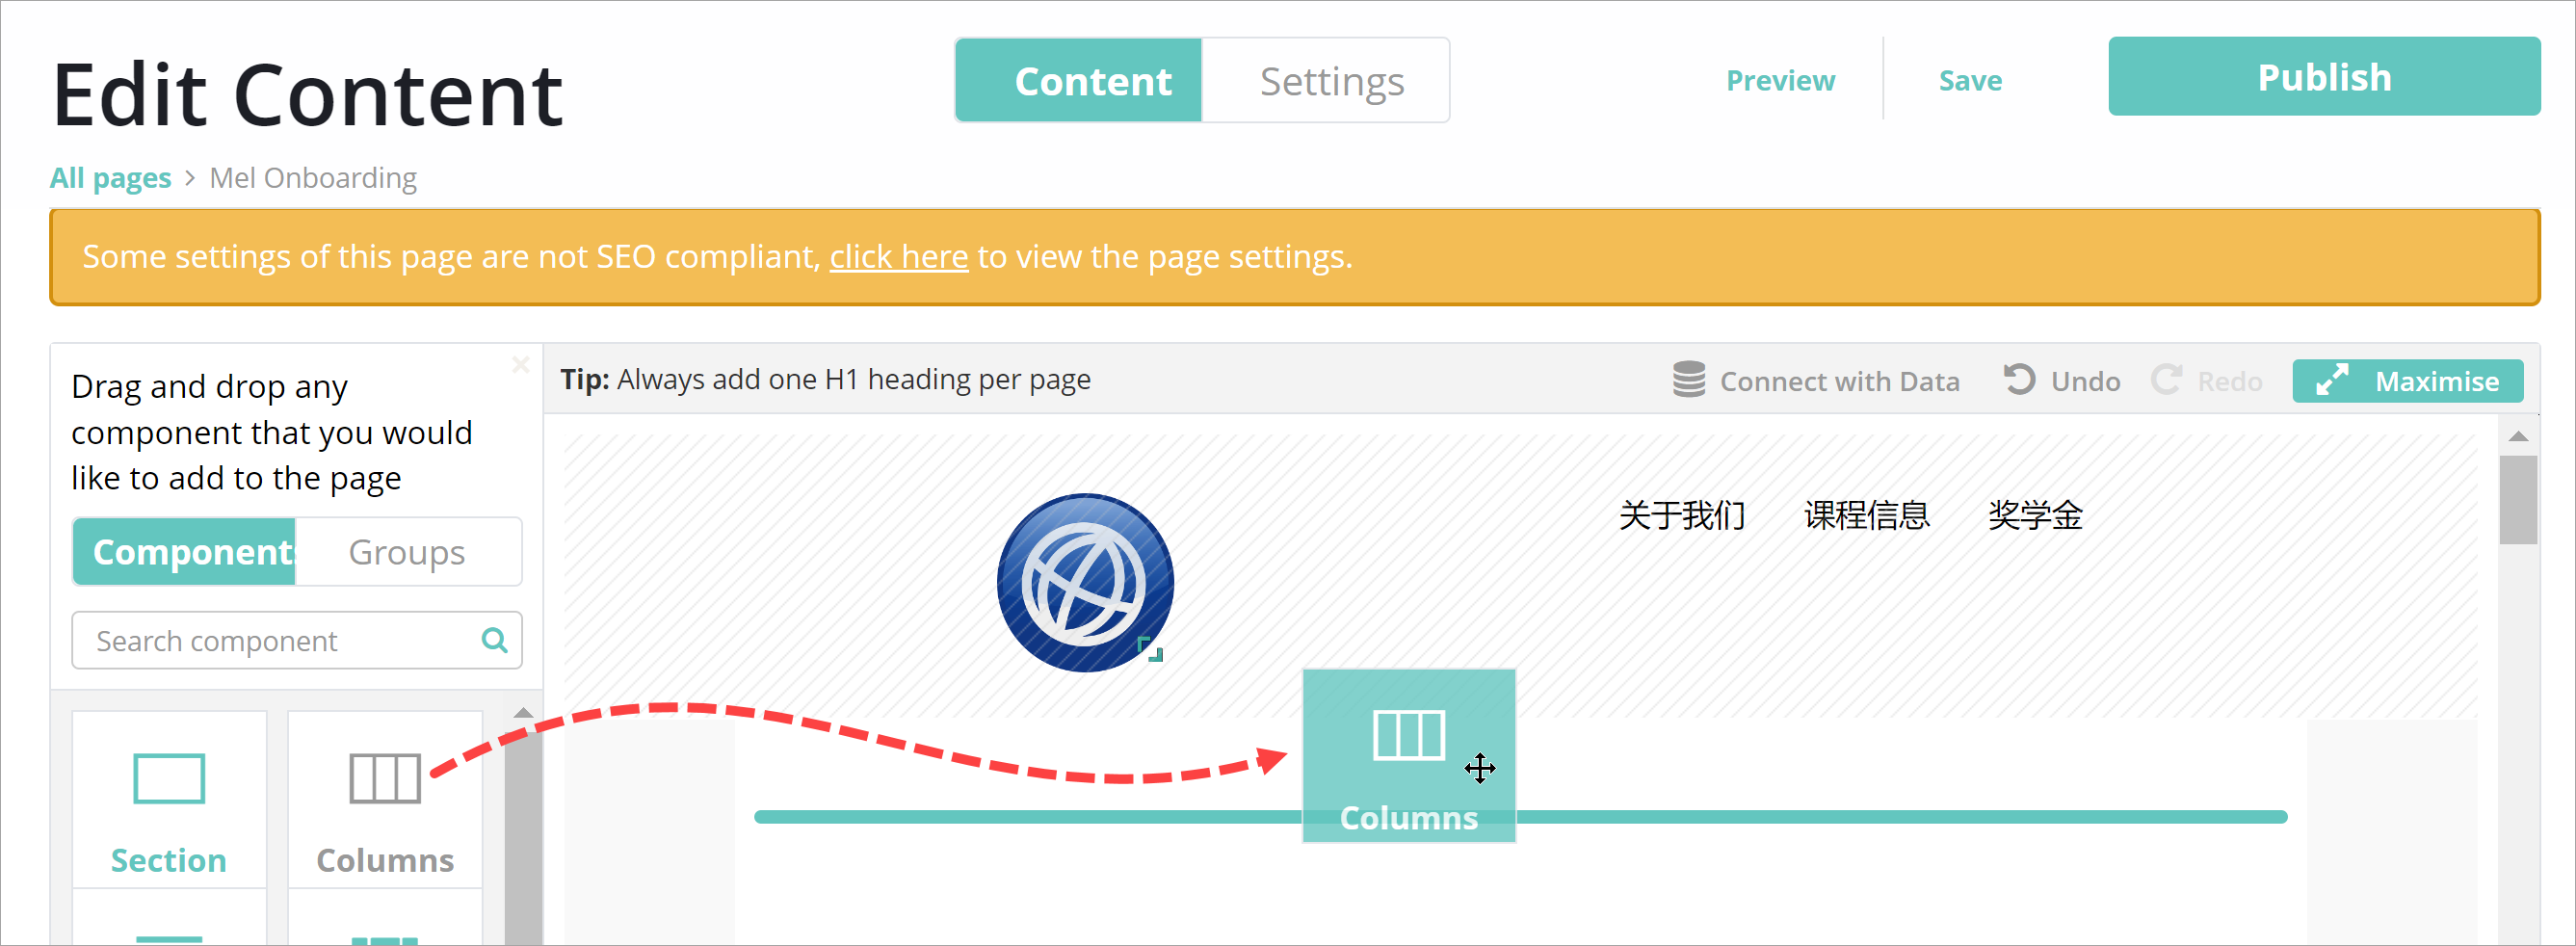This screenshot has width=2576, height=946.
Task: Open the page Preview
Action: point(1780,81)
